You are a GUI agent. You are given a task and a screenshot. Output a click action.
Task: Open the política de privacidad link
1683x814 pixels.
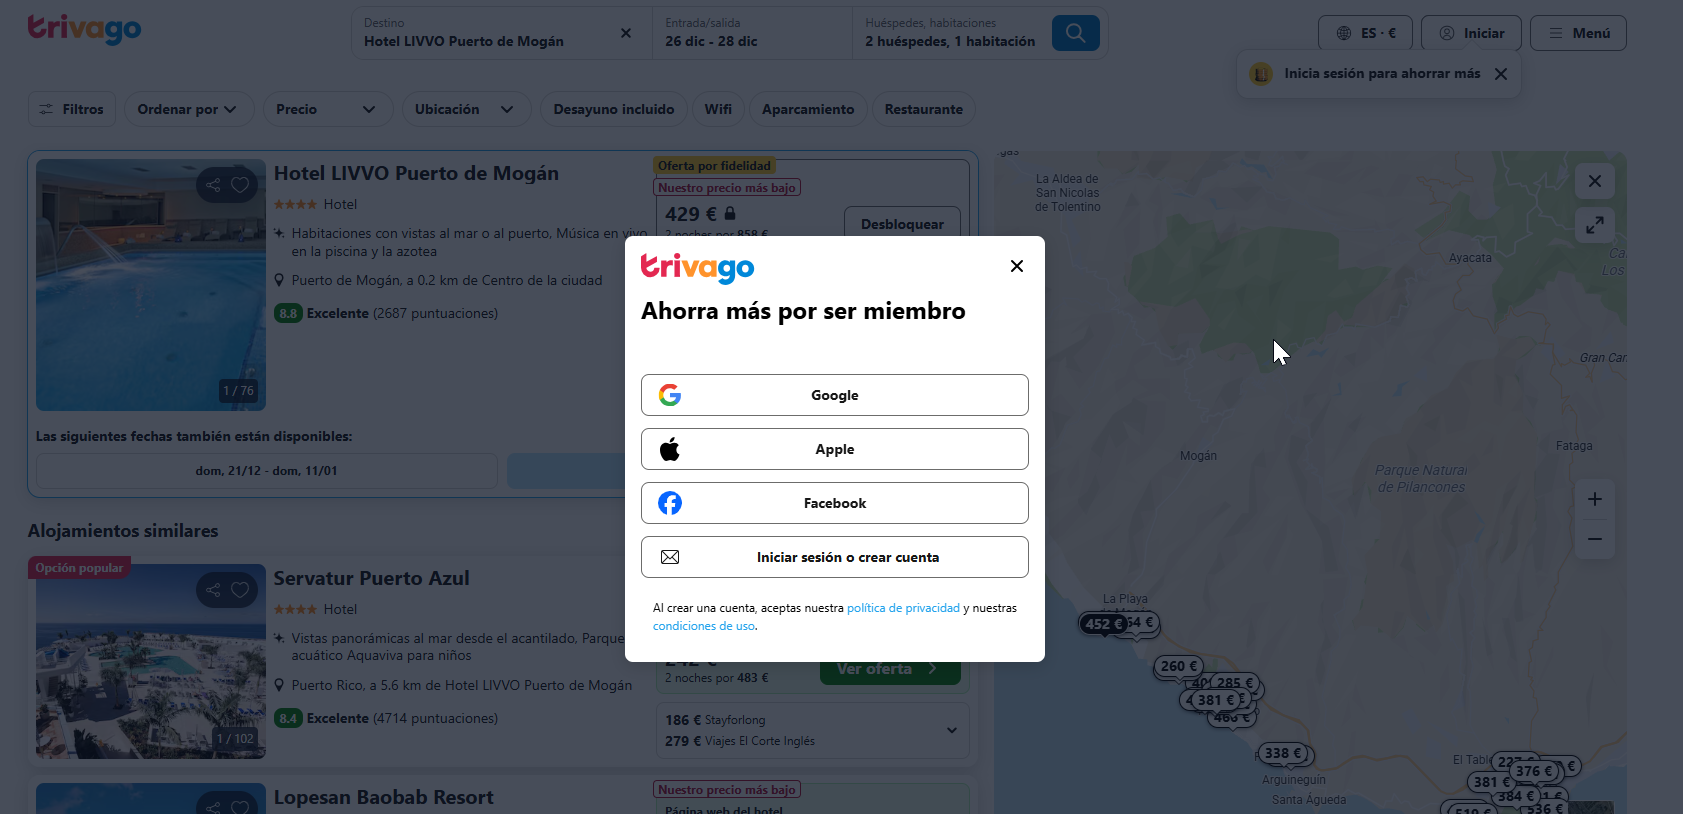coord(903,608)
